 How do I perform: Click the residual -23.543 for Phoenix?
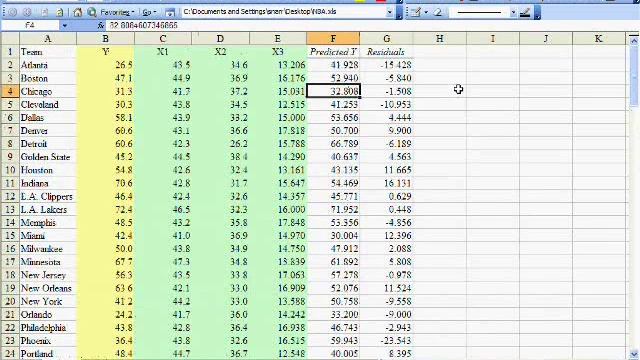coord(386,340)
